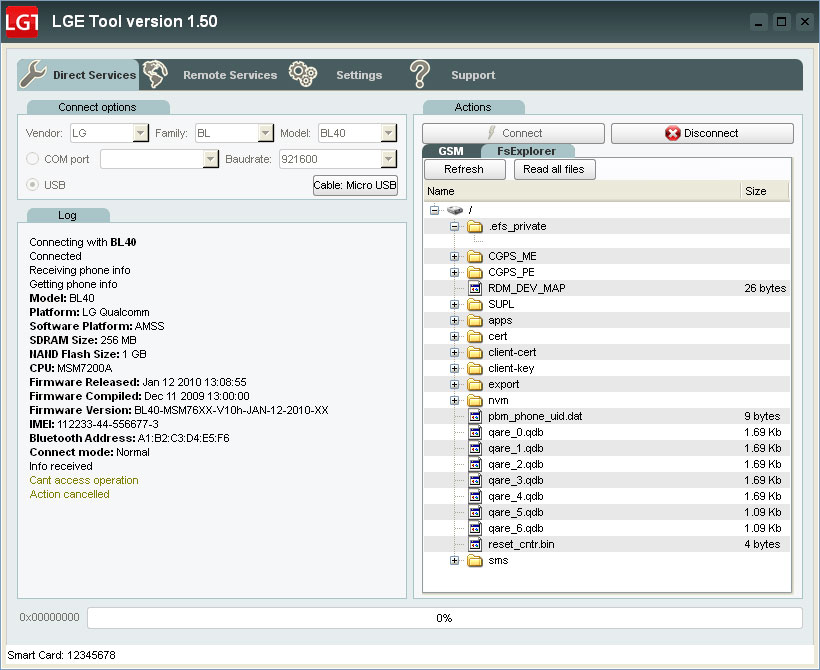The image size is (820, 670).
Task: Maximize the LGE Tool window
Action: coord(782,22)
